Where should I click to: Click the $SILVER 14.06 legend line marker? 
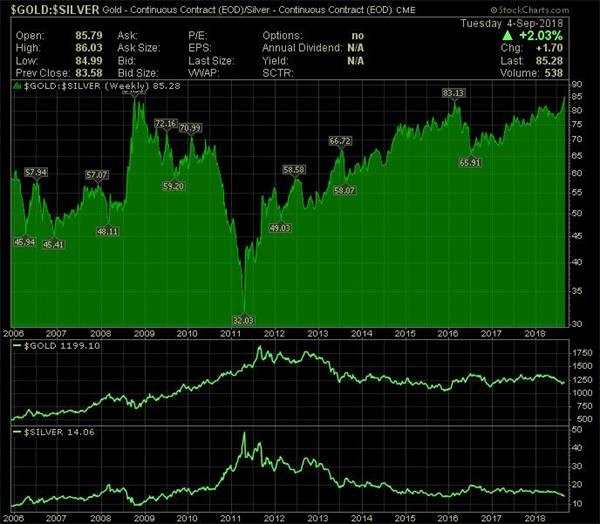(17, 432)
